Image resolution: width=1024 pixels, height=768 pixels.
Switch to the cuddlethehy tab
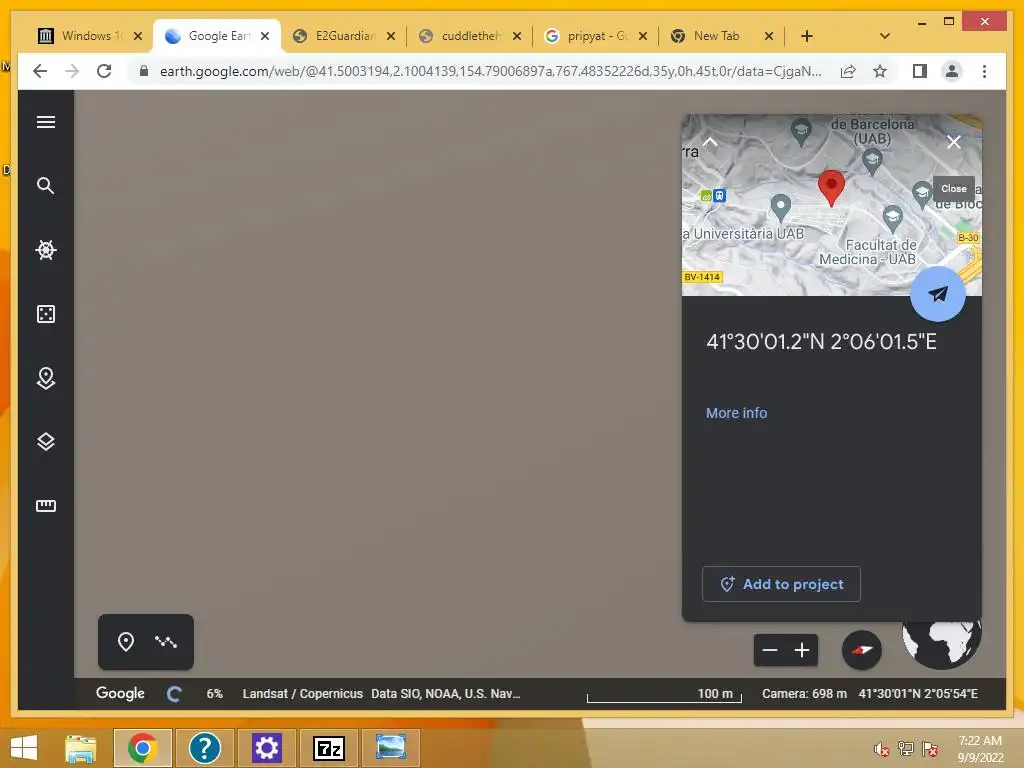point(470,36)
